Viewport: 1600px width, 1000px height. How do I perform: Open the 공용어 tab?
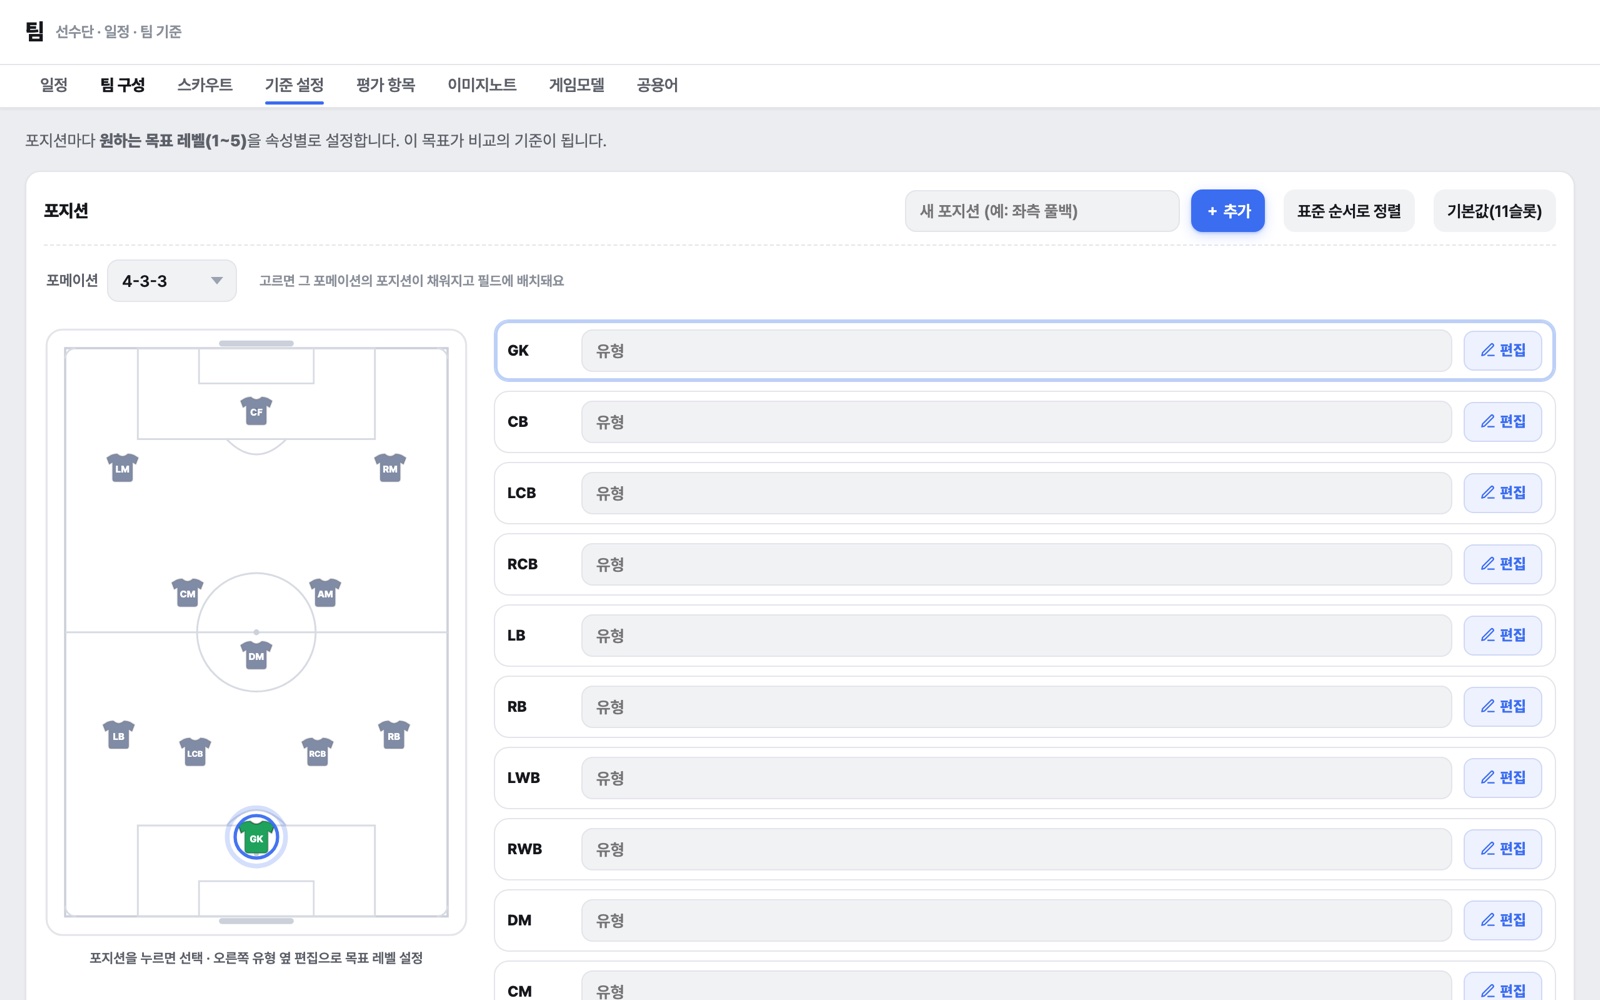coord(657,85)
